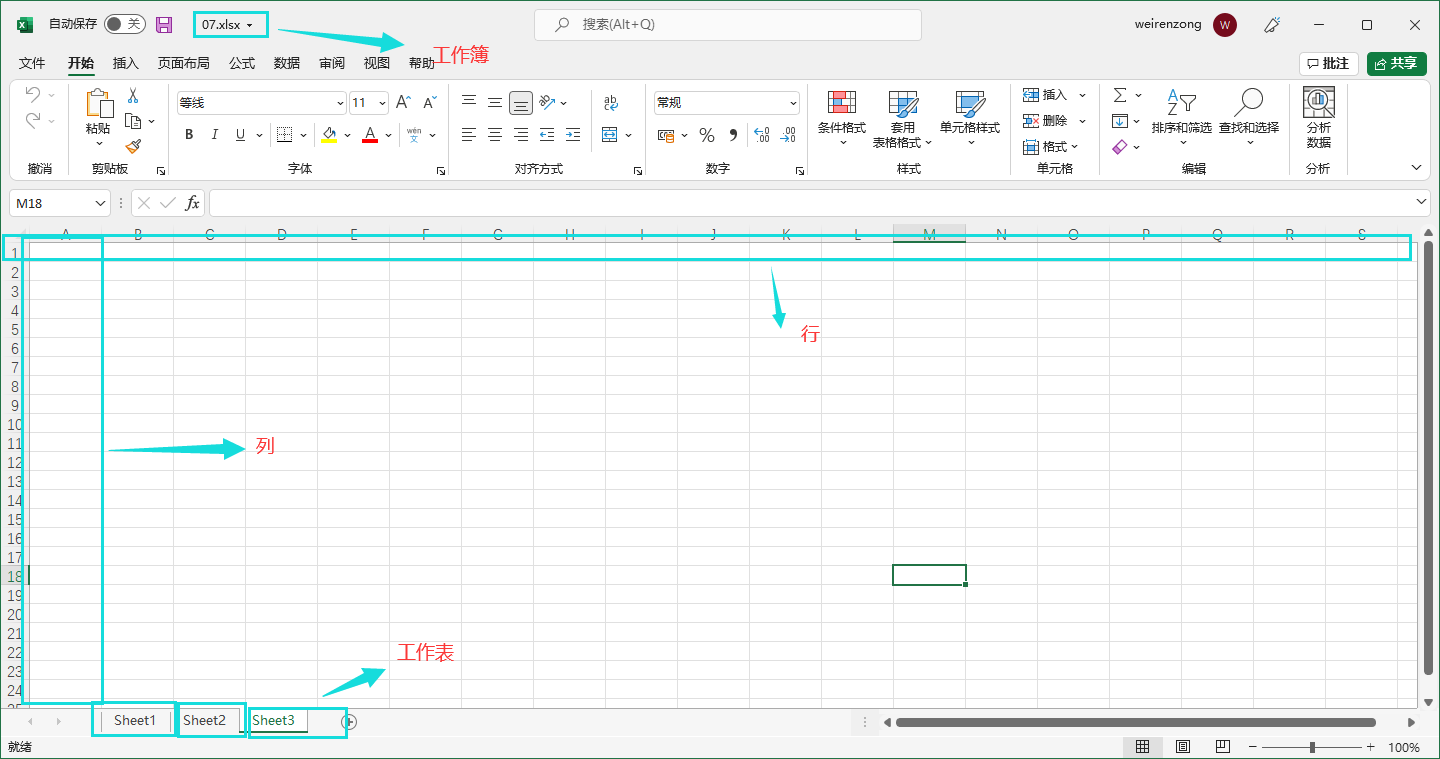Open the 查找和选择 find and select menu
The image size is (1440, 759).
click(x=1249, y=118)
